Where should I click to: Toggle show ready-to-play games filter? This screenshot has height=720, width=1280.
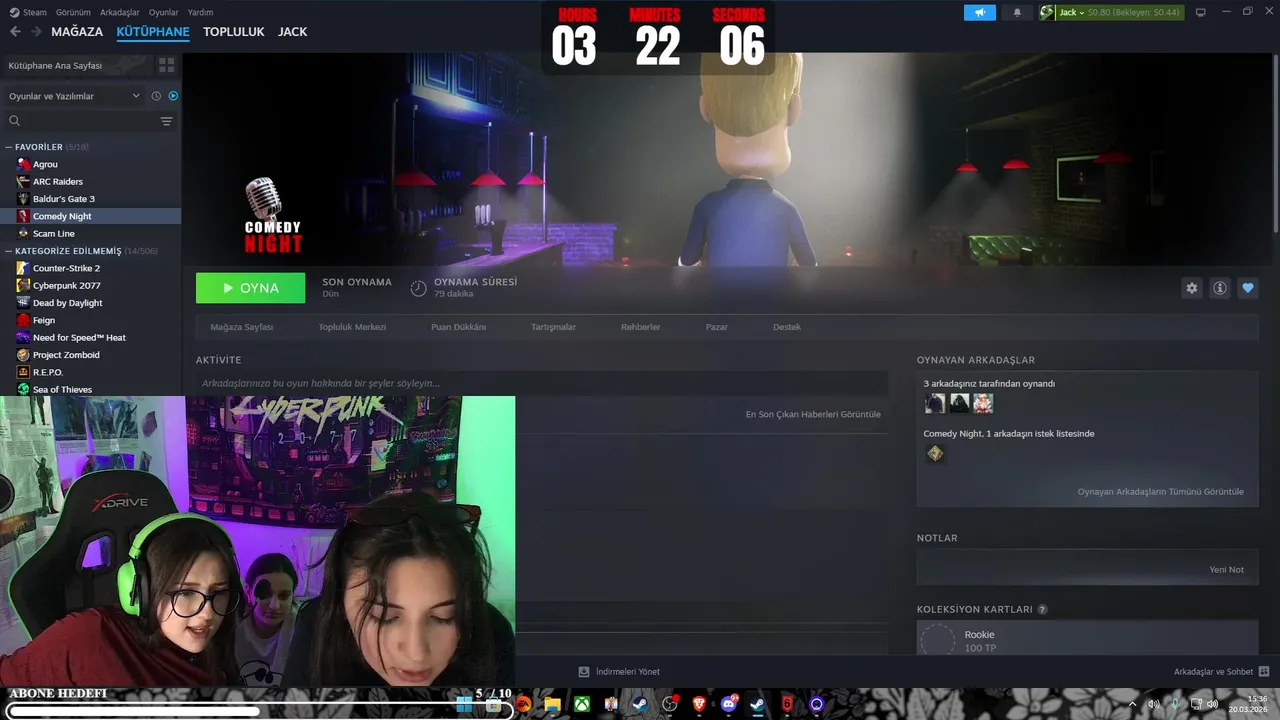173,96
